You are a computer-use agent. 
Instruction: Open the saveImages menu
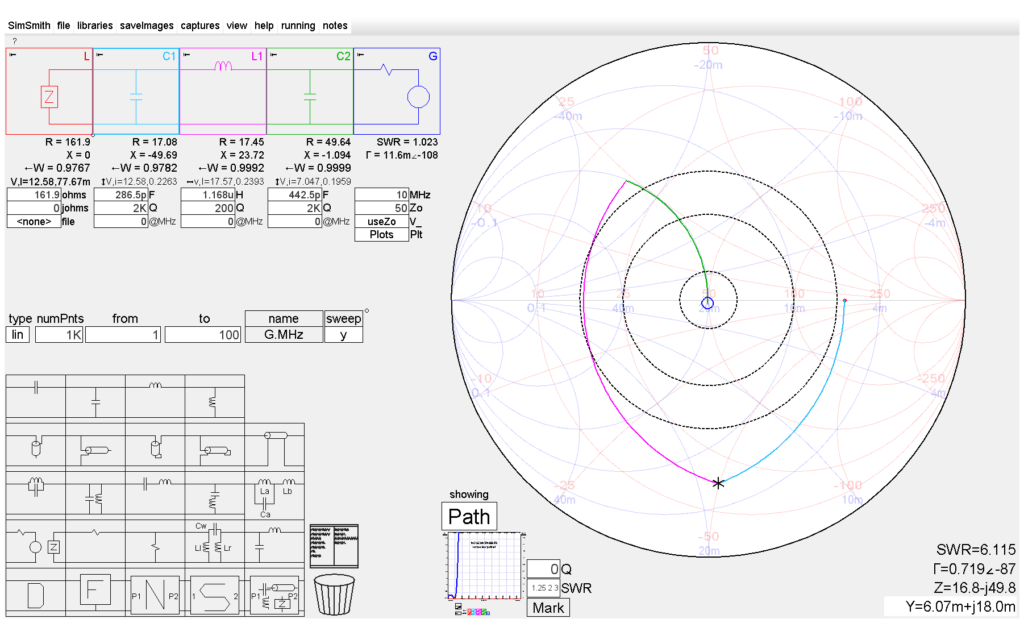coord(146,25)
